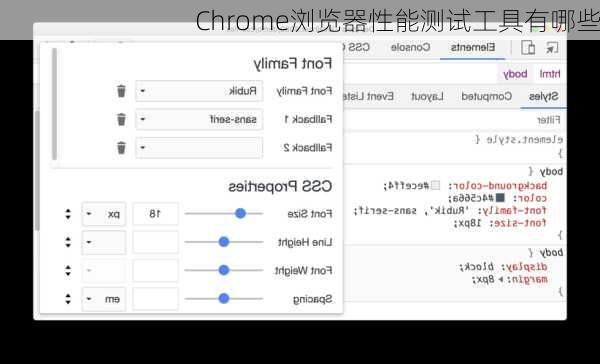
Task: Adjust the Line Height slider handle
Action: (x=224, y=242)
